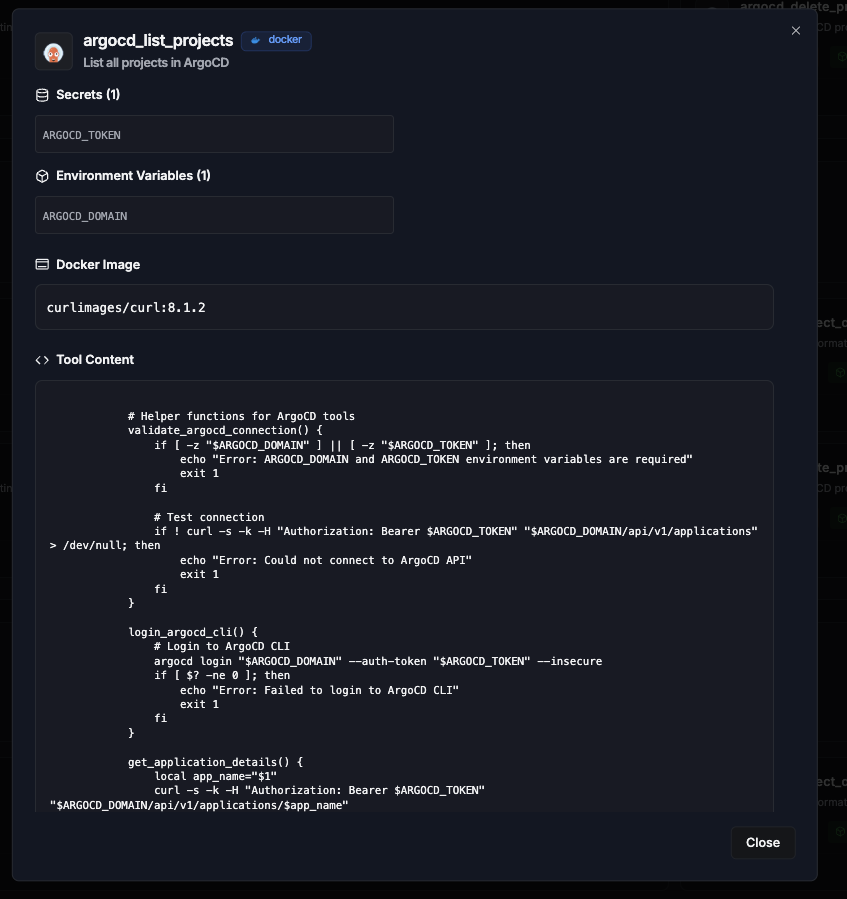This screenshot has width=847, height=899.
Task: Click the 'Environment Variables (1)' heading
Action: pos(133,175)
